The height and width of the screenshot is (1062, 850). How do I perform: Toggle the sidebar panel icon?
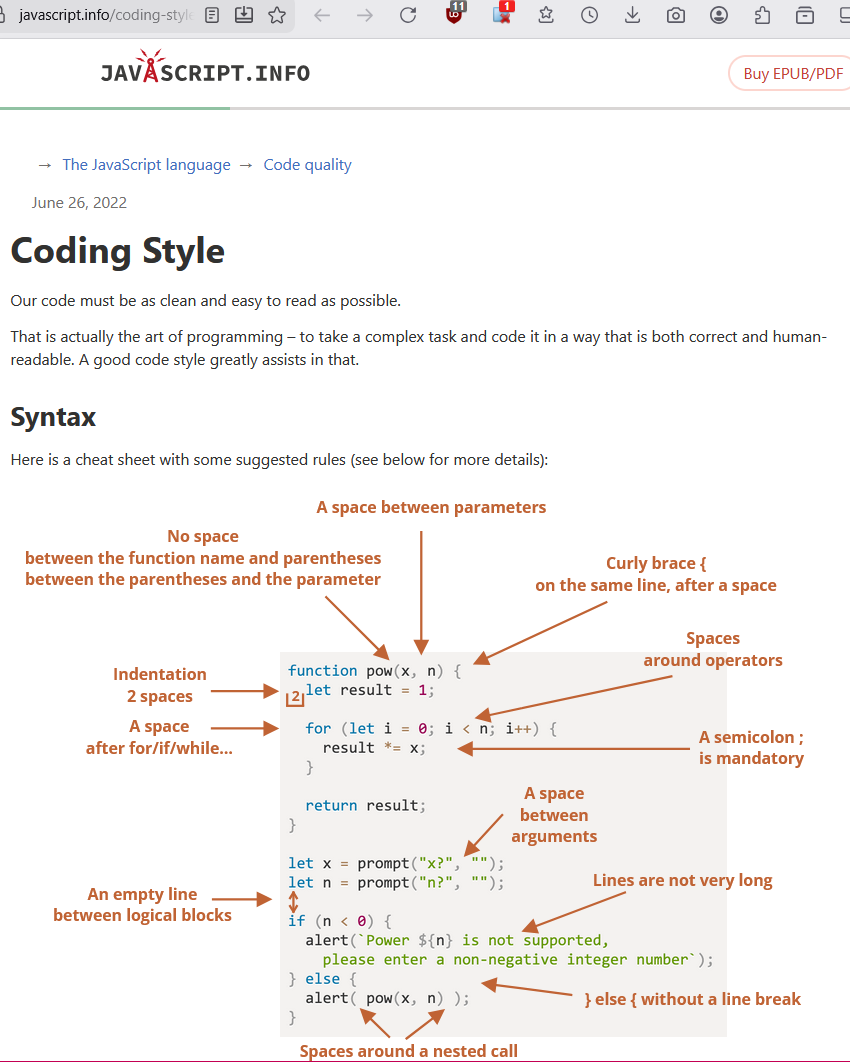coord(845,16)
